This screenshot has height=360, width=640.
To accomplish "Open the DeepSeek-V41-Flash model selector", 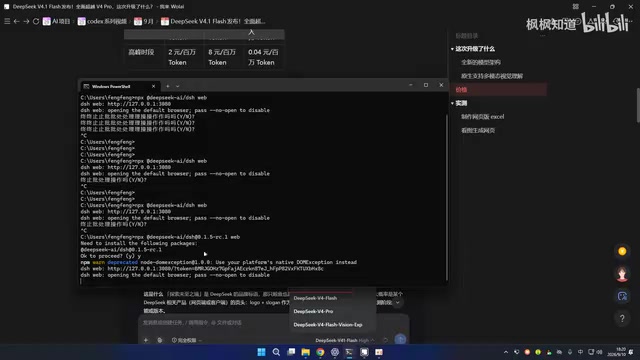I will click(344, 340).
